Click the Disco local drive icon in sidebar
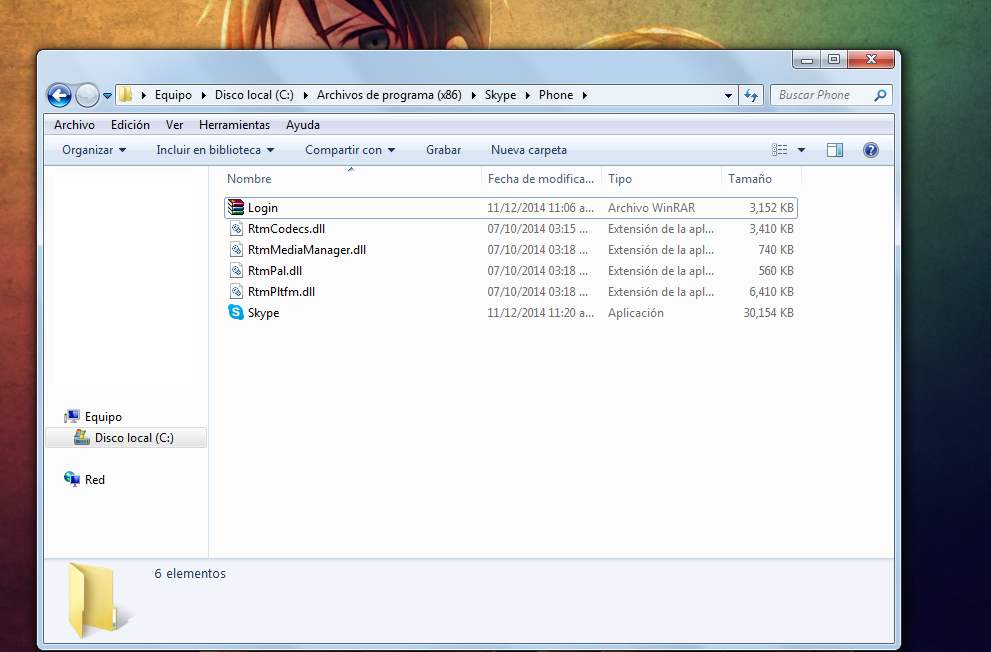The image size is (991, 652). tap(82, 437)
